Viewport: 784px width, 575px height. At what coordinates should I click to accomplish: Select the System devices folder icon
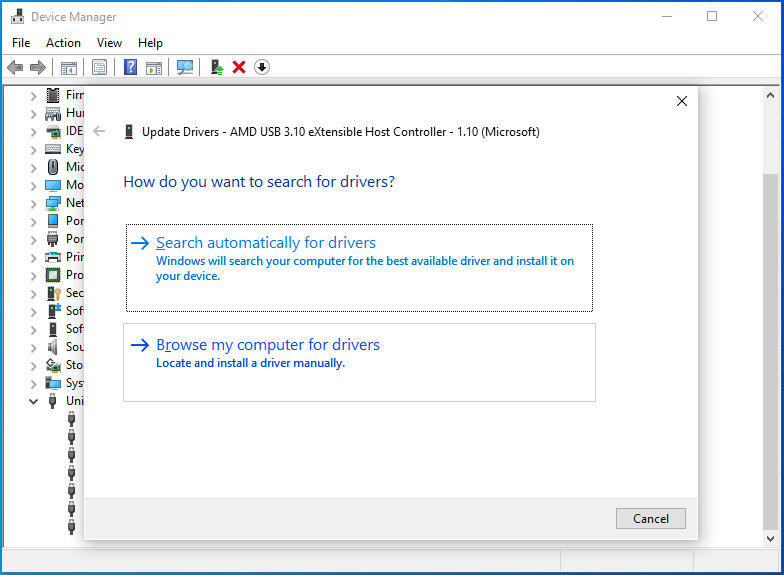pos(53,383)
